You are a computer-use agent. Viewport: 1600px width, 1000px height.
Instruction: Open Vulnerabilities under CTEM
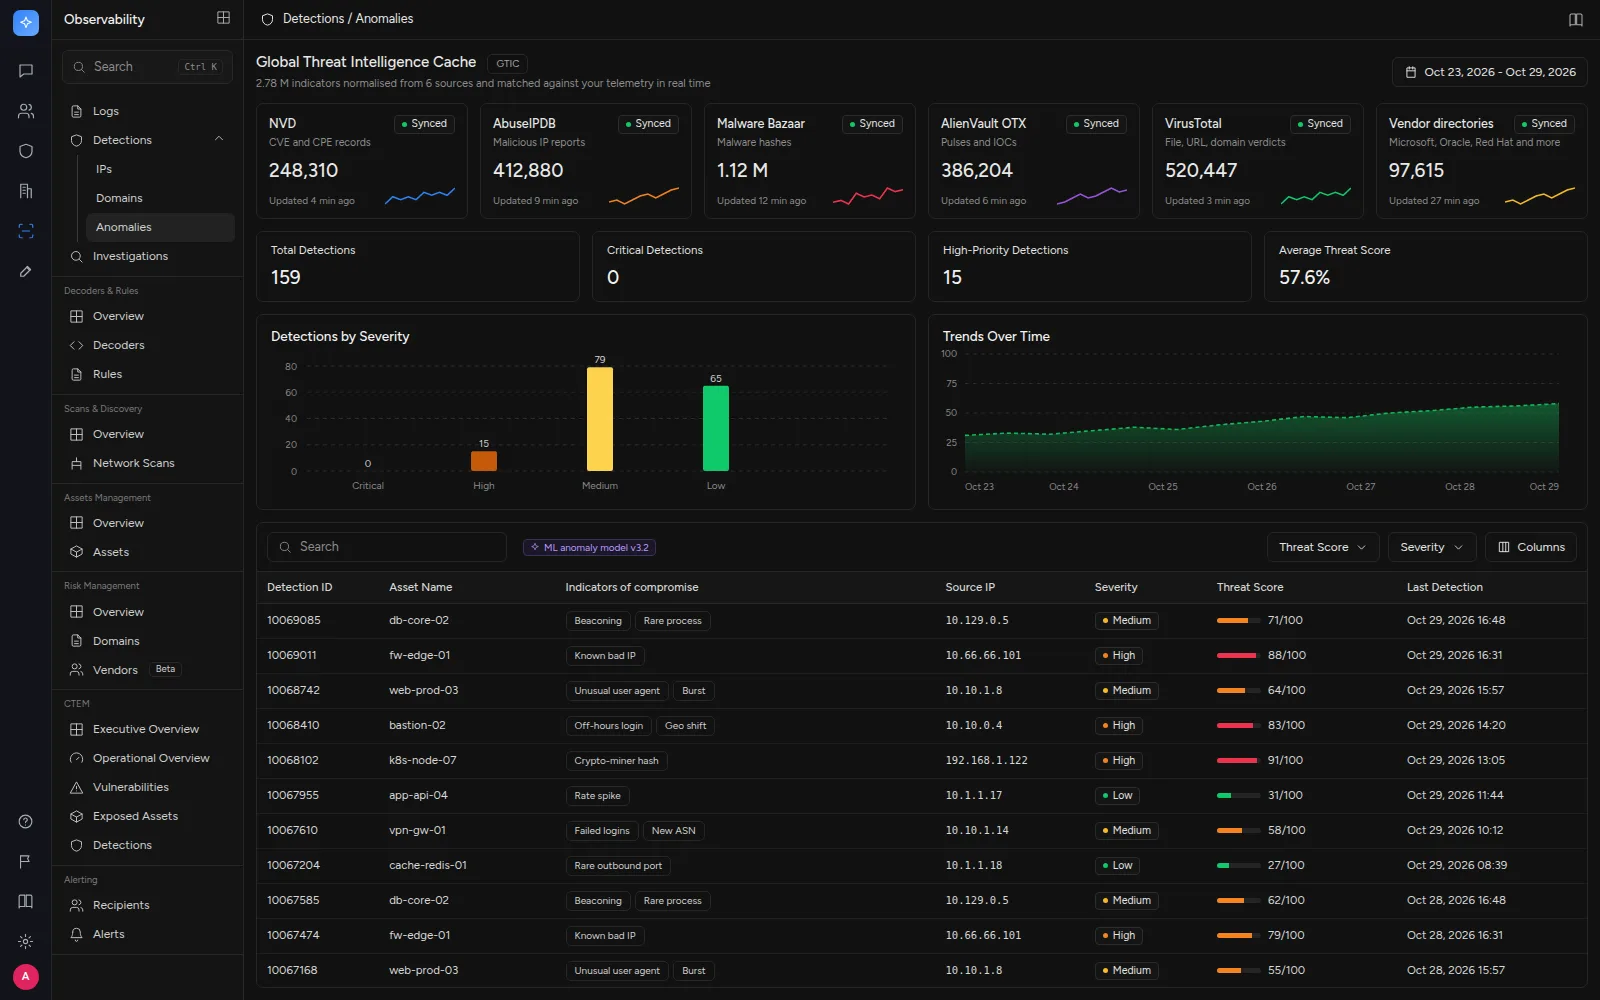[148, 787]
